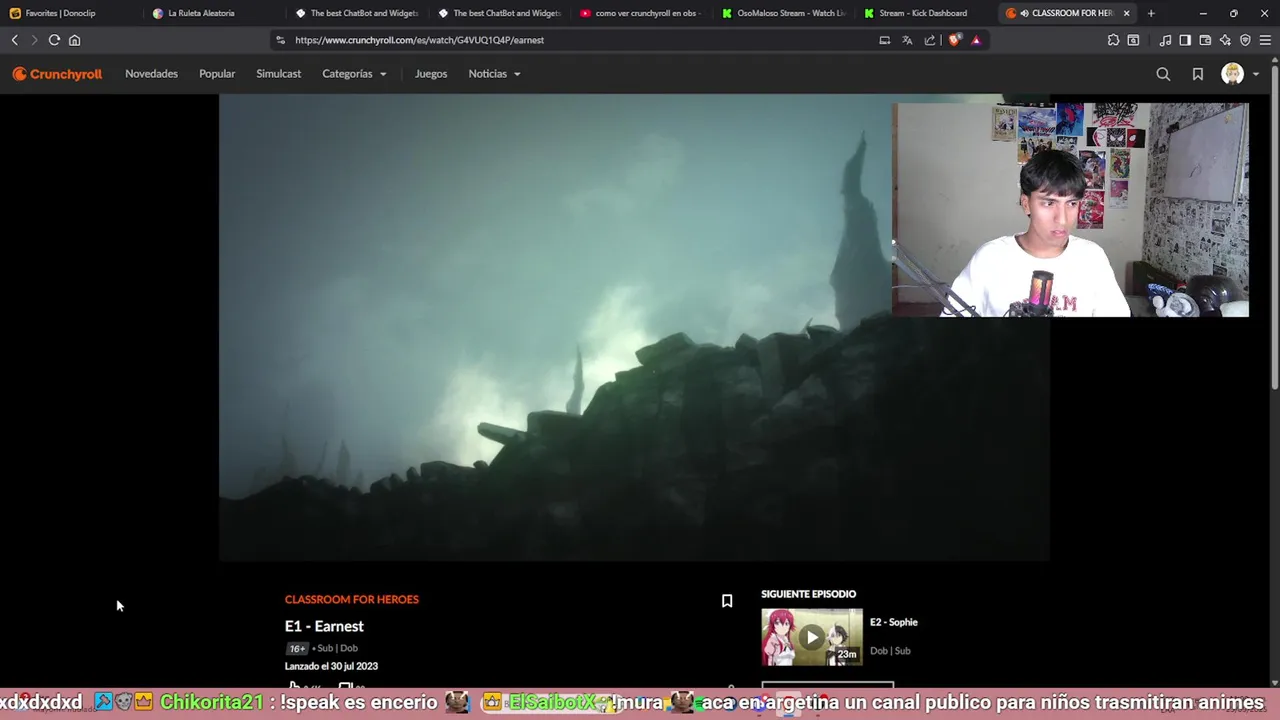Viewport: 1280px width, 720px height.
Task: Click the picture-in-picture icon in address bar
Action: click(x=884, y=40)
